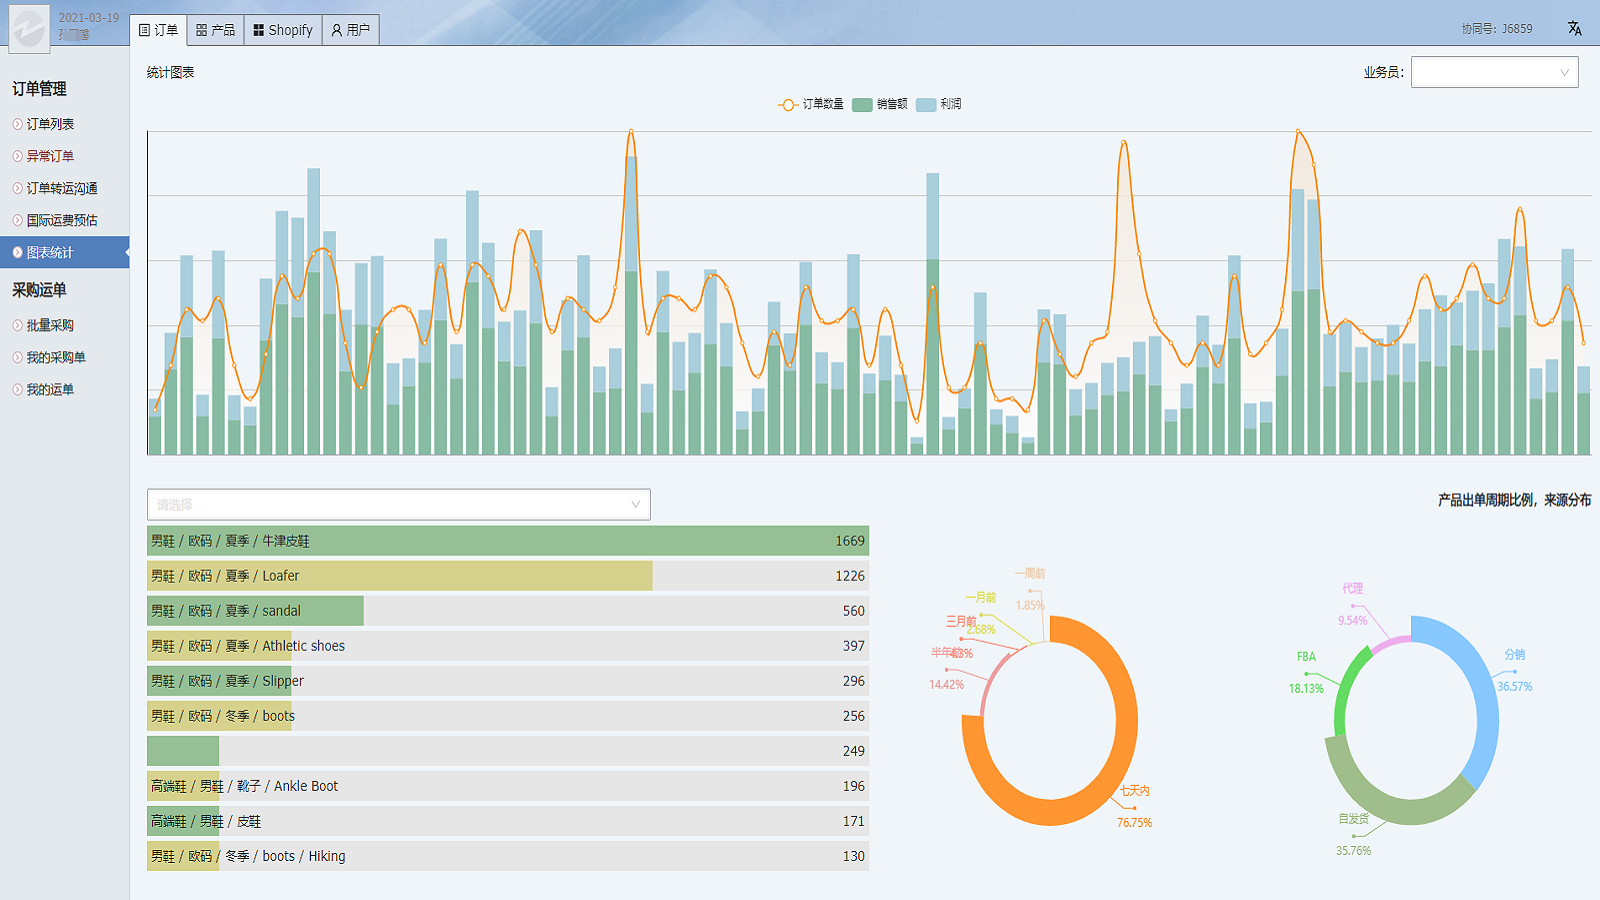
Task: Click the 请选择 dropdown chevron
Action: tap(635, 504)
